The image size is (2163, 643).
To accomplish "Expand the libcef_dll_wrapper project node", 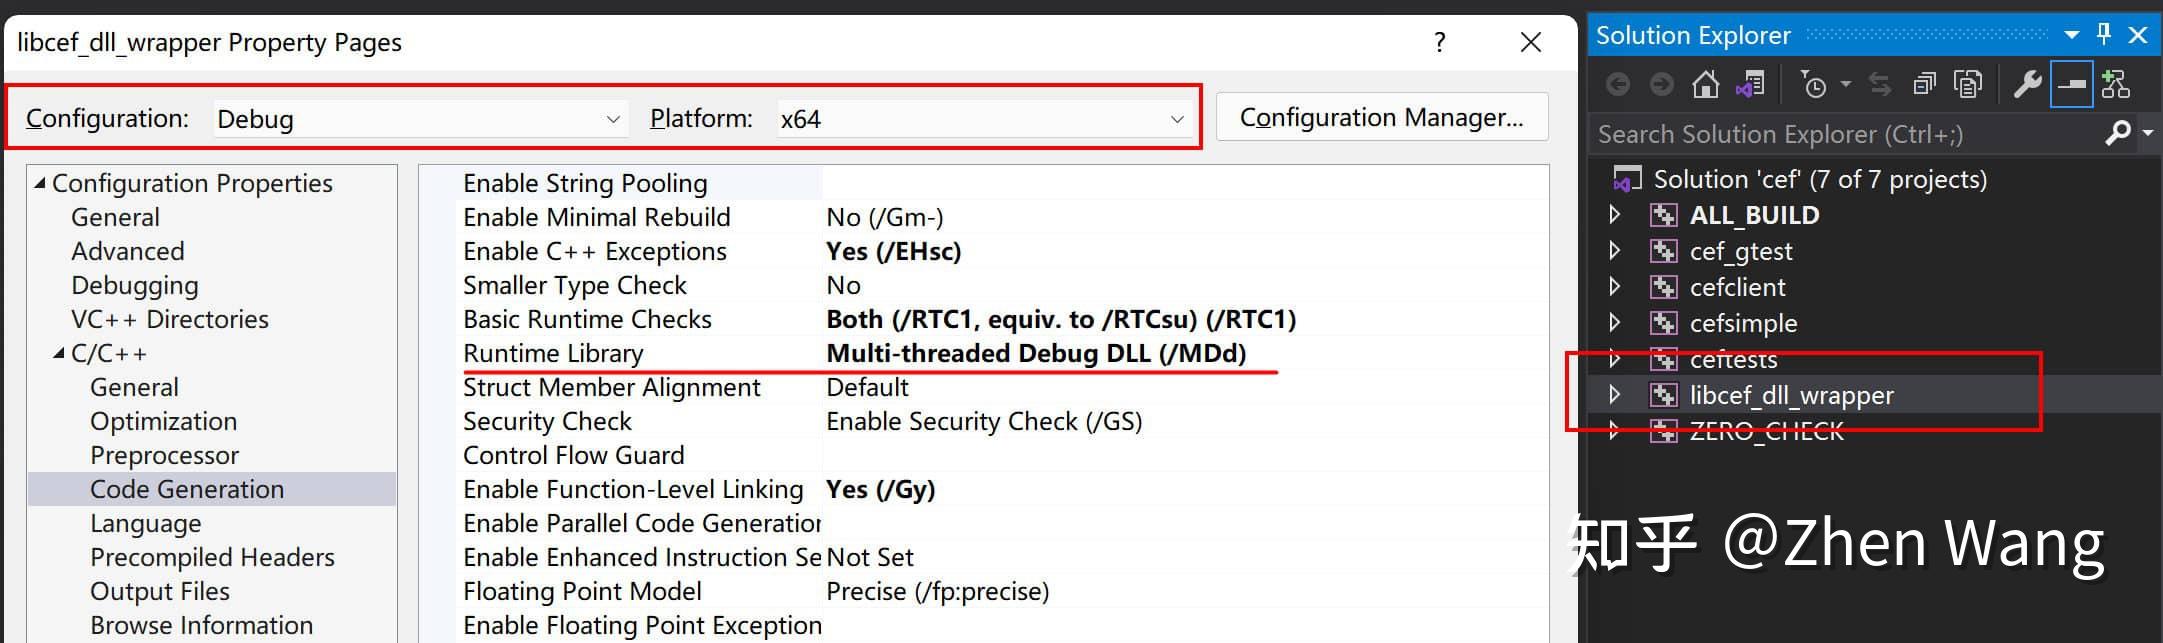I will [1616, 395].
